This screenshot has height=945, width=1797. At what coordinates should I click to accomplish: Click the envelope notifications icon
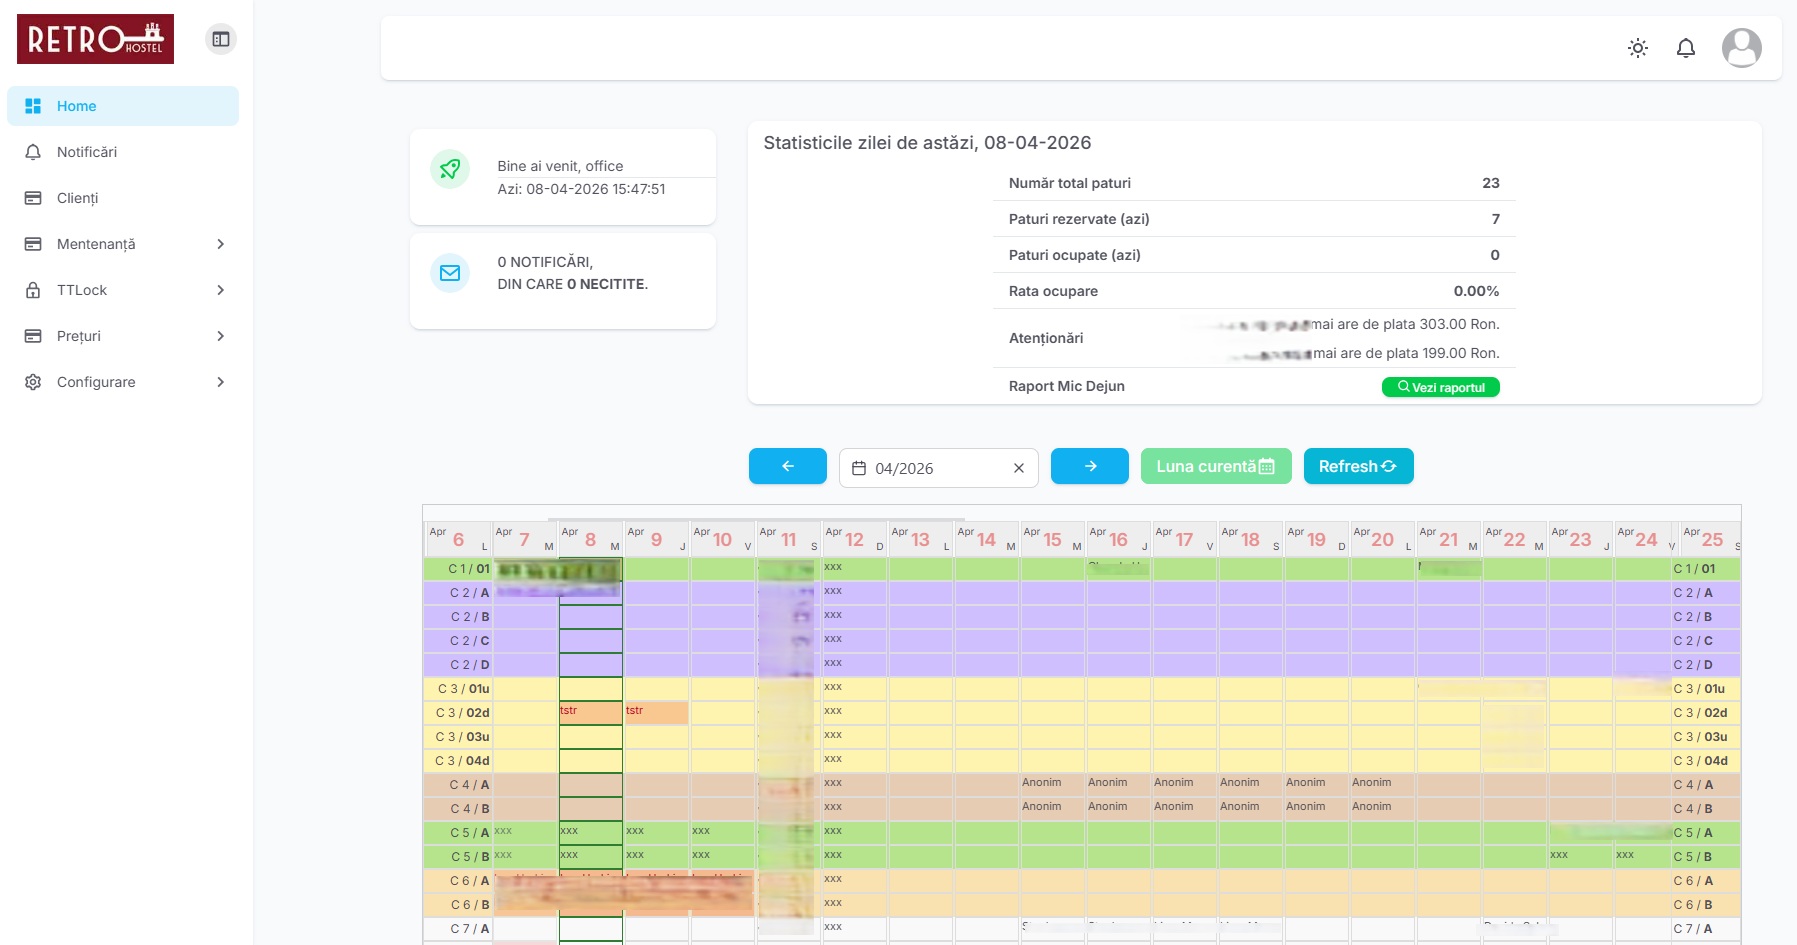point(450,273)
